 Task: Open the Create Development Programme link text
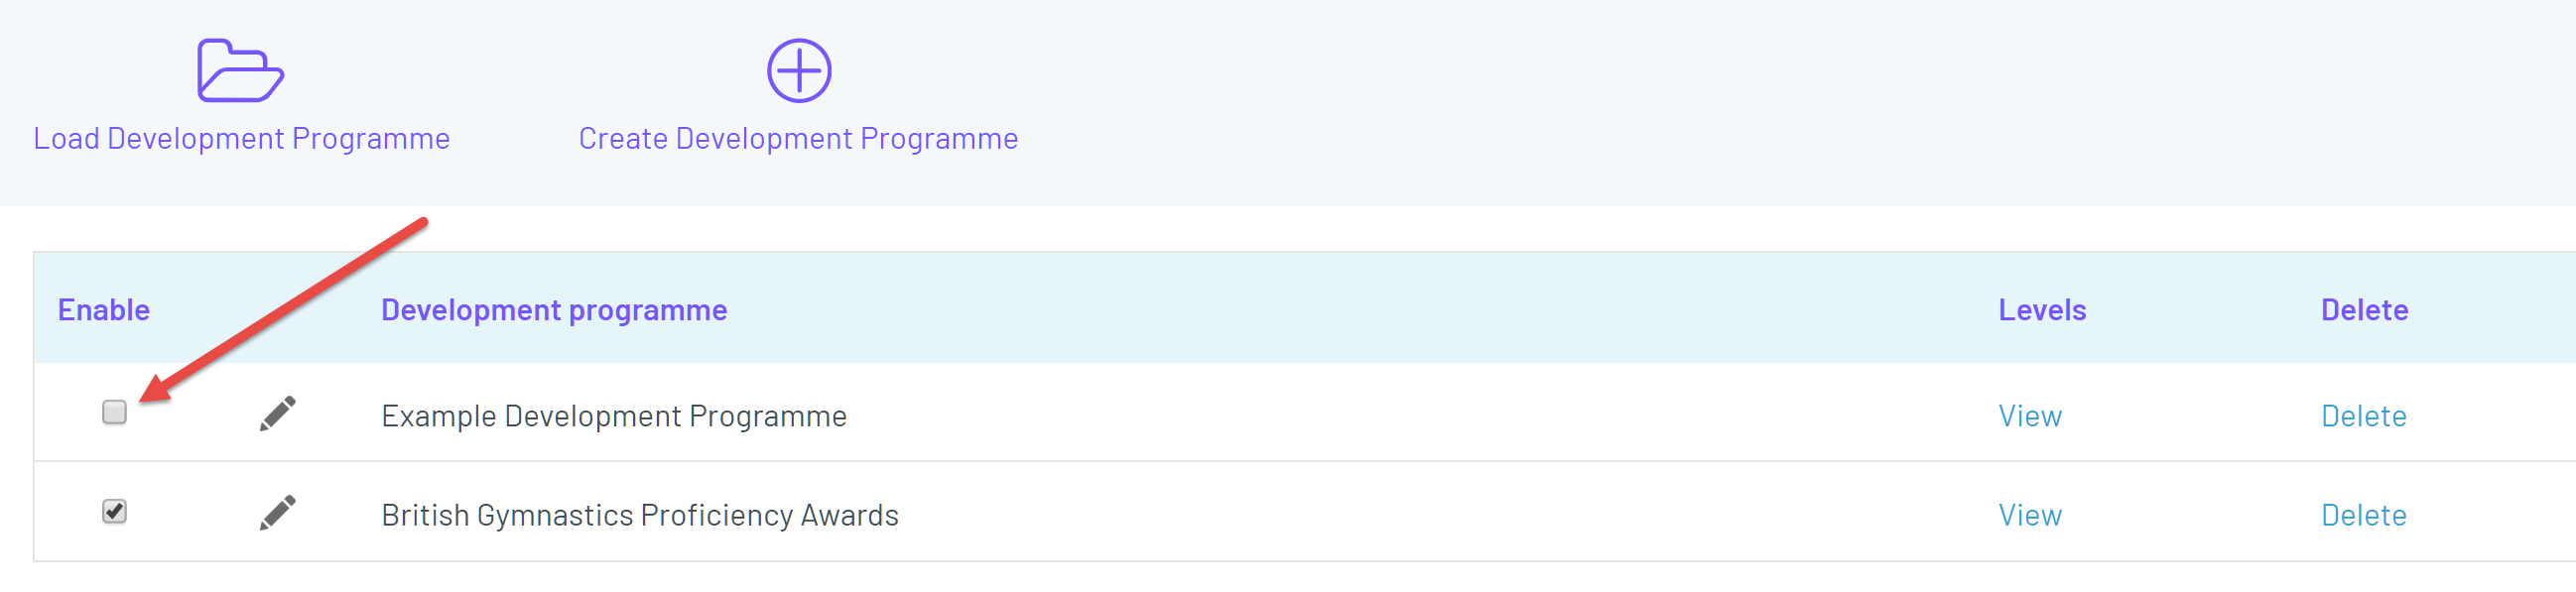(798, 138)
